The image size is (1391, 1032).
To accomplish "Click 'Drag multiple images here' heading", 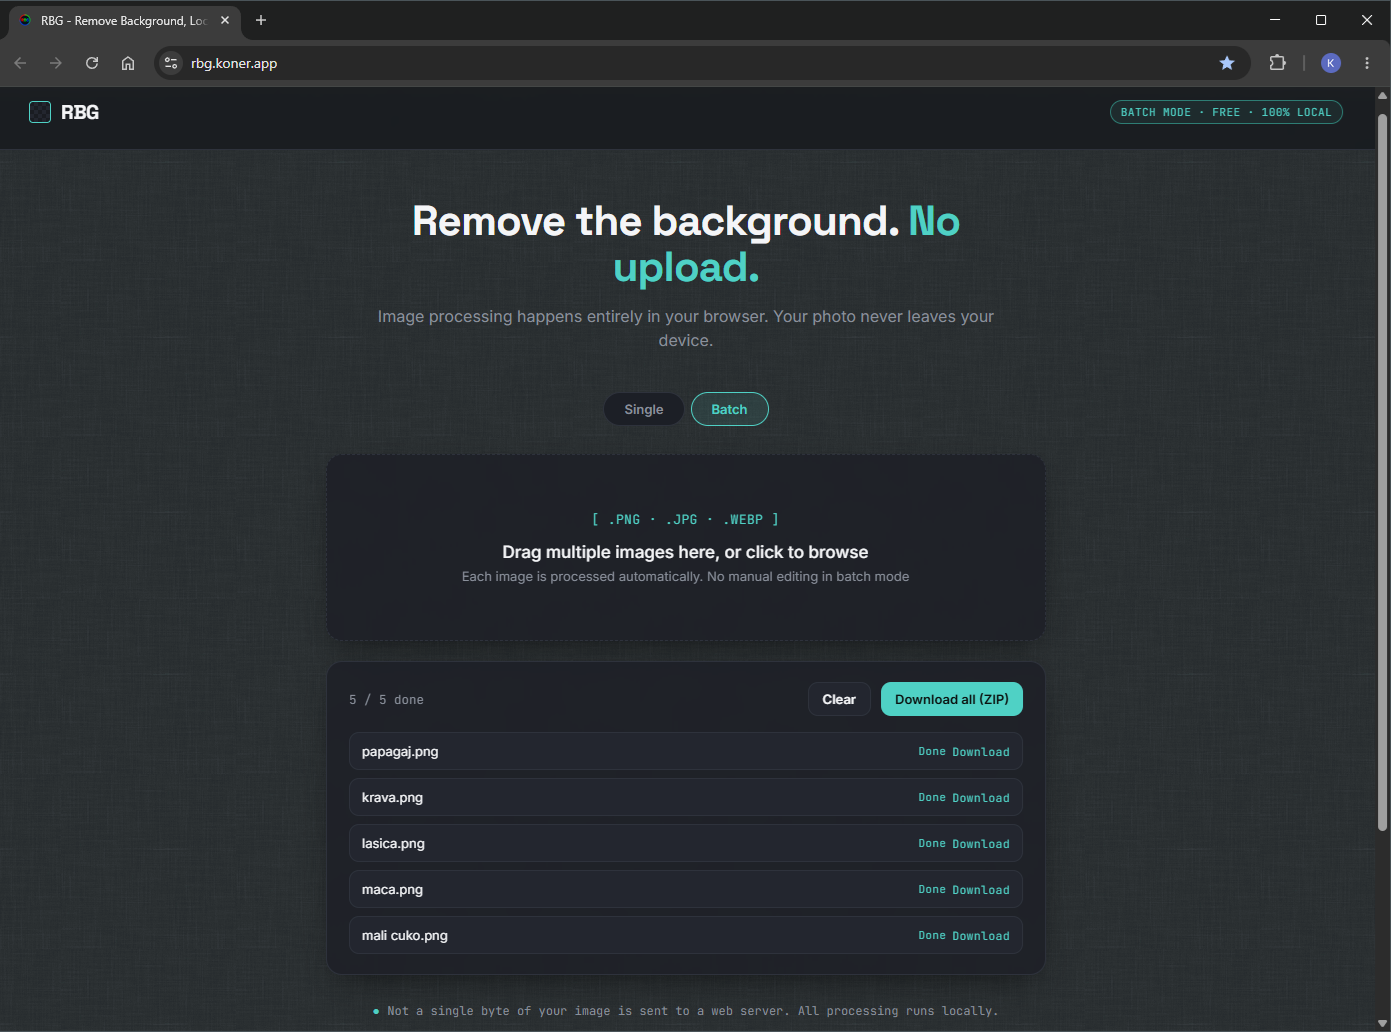I will coord(685,552).
